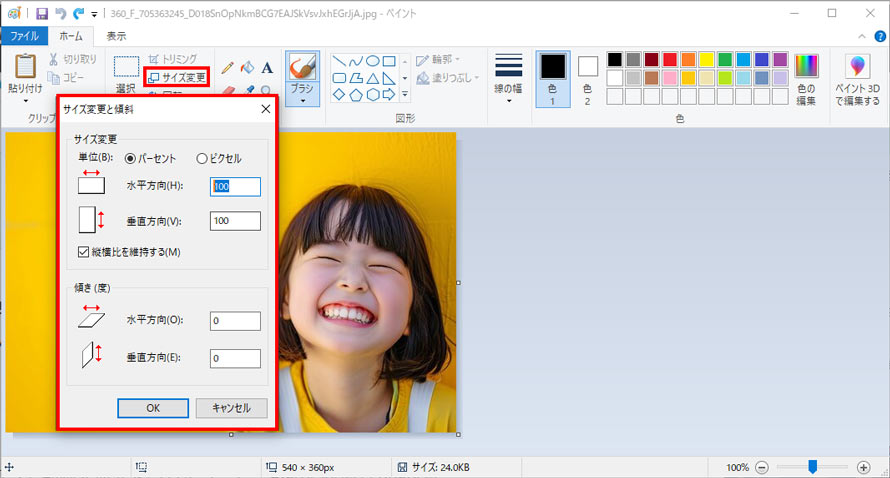The image size is (890, 478).
Task: Pick the green color in the palette
Action: 725,59
